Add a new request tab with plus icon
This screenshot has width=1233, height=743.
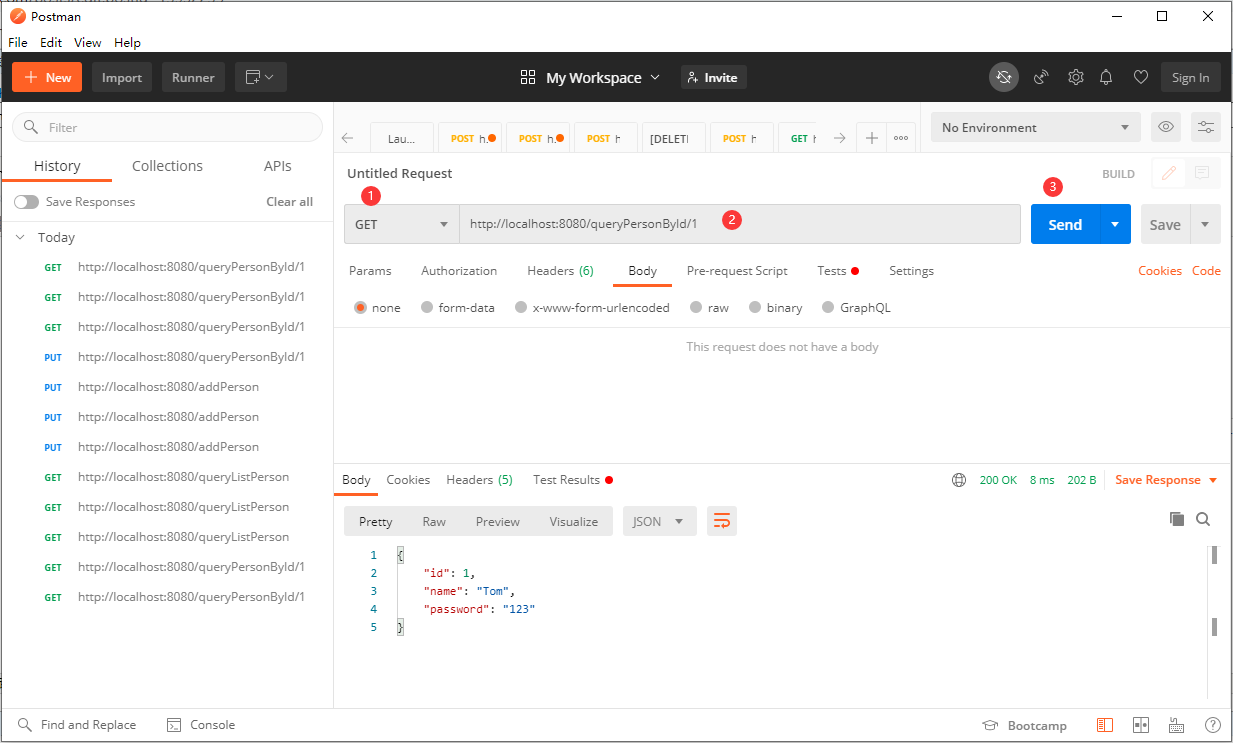pos(872,138)
